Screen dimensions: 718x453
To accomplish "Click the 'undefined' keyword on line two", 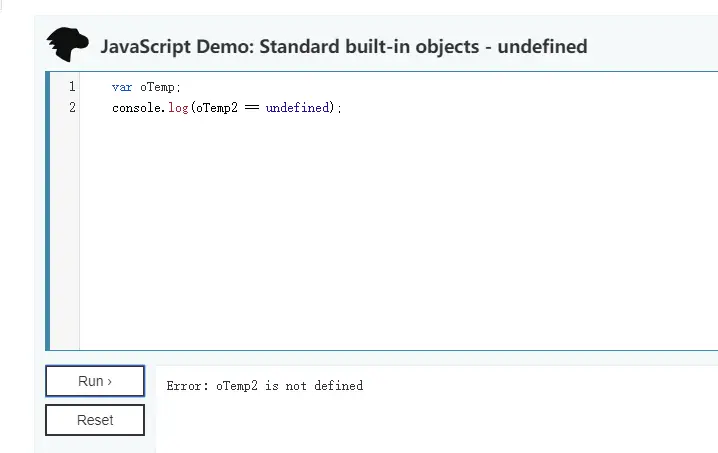I will (298, 107).
